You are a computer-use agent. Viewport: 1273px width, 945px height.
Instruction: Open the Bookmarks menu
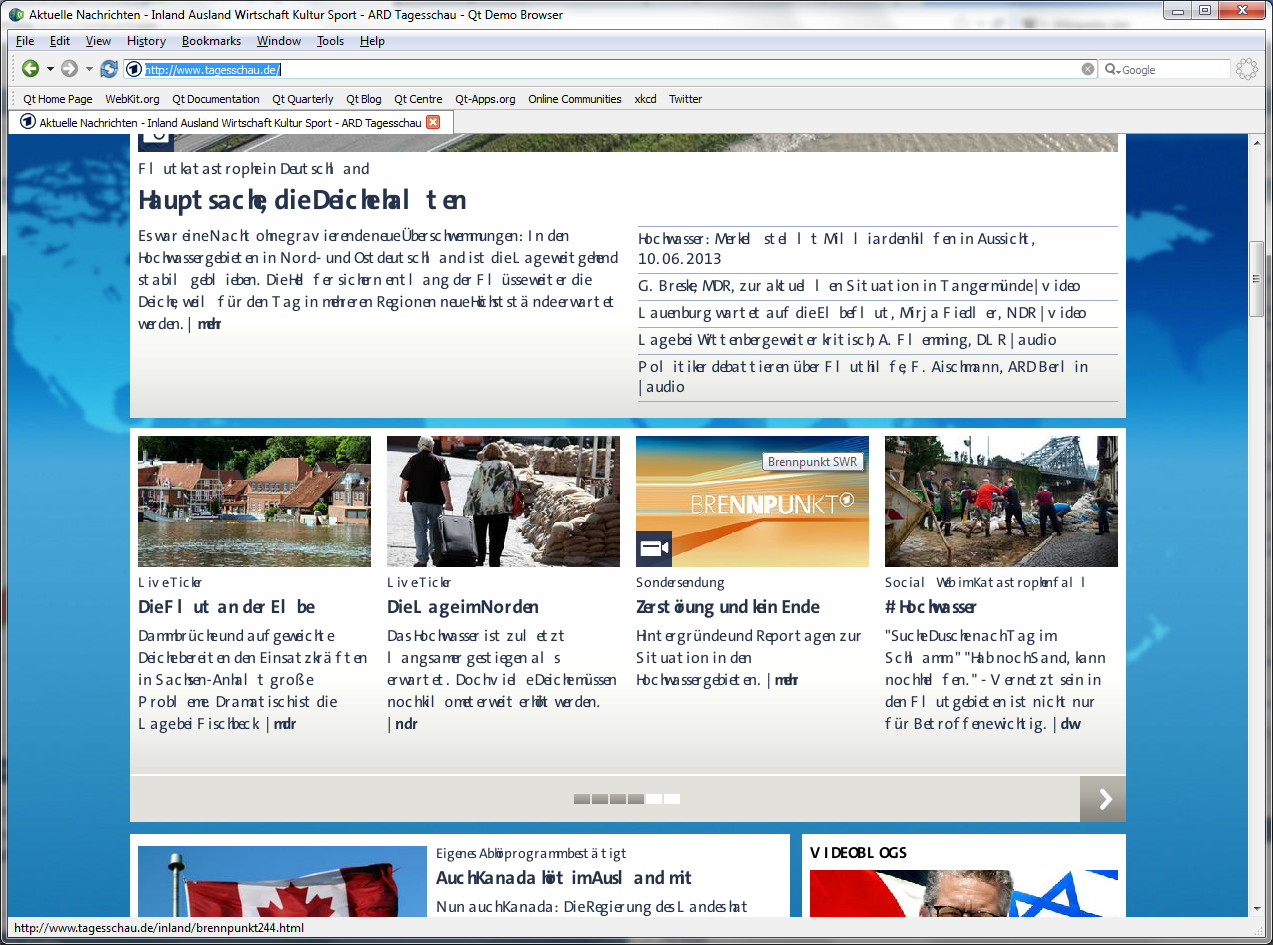coord(211,41)
